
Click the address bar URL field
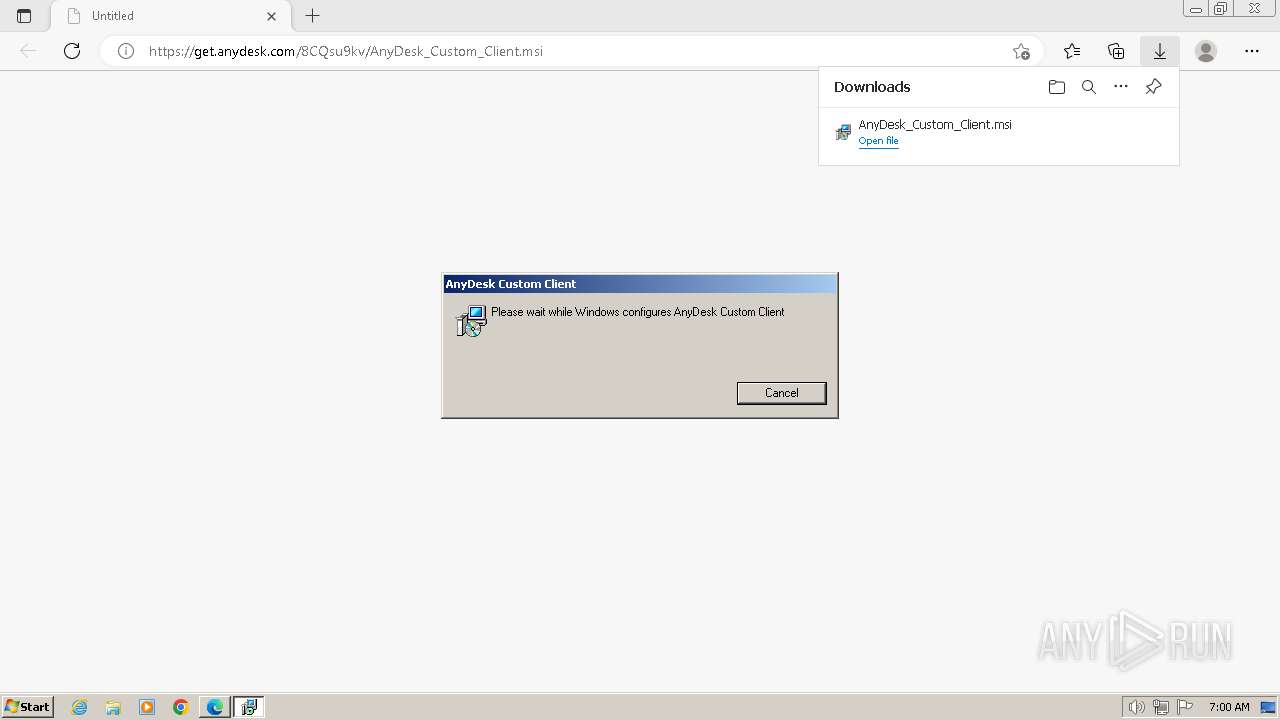pos(570,51)
